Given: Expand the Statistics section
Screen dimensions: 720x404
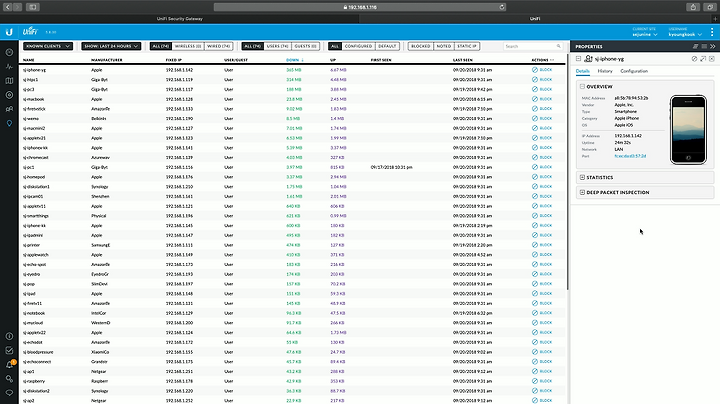Looking at the screenshot, I should 582,177.
